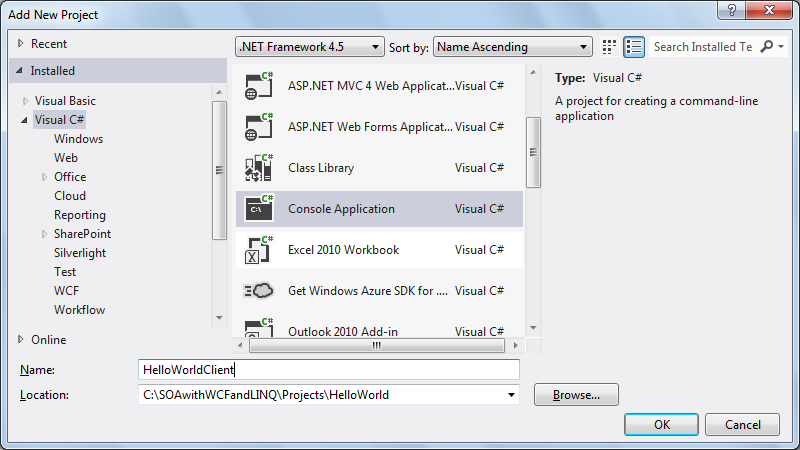Select the Test category
Image resolution: width=800 pixels, height=450 pixels.
(65, 272)
